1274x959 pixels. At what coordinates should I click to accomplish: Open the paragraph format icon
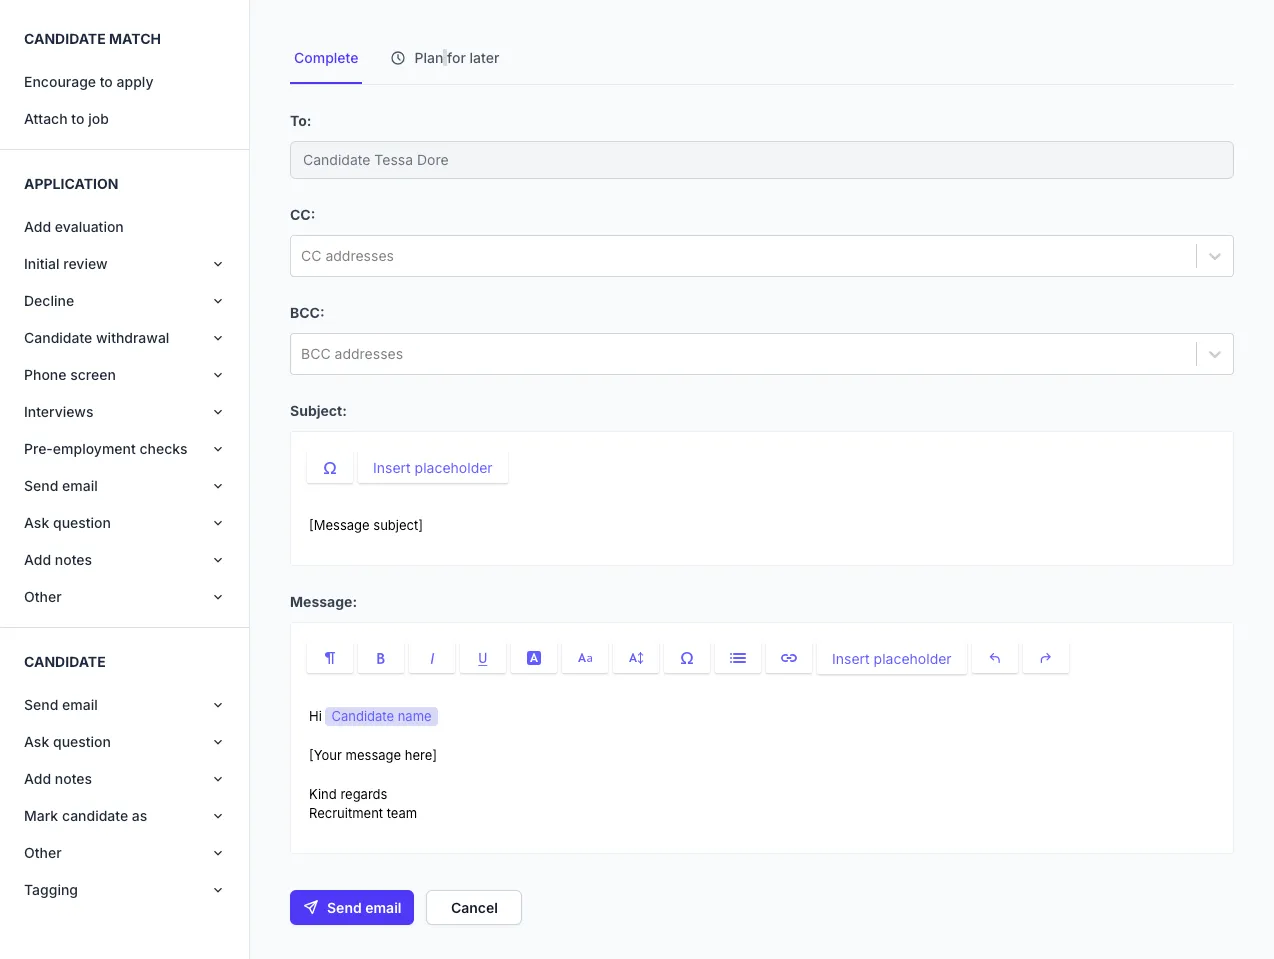(330, 658)
